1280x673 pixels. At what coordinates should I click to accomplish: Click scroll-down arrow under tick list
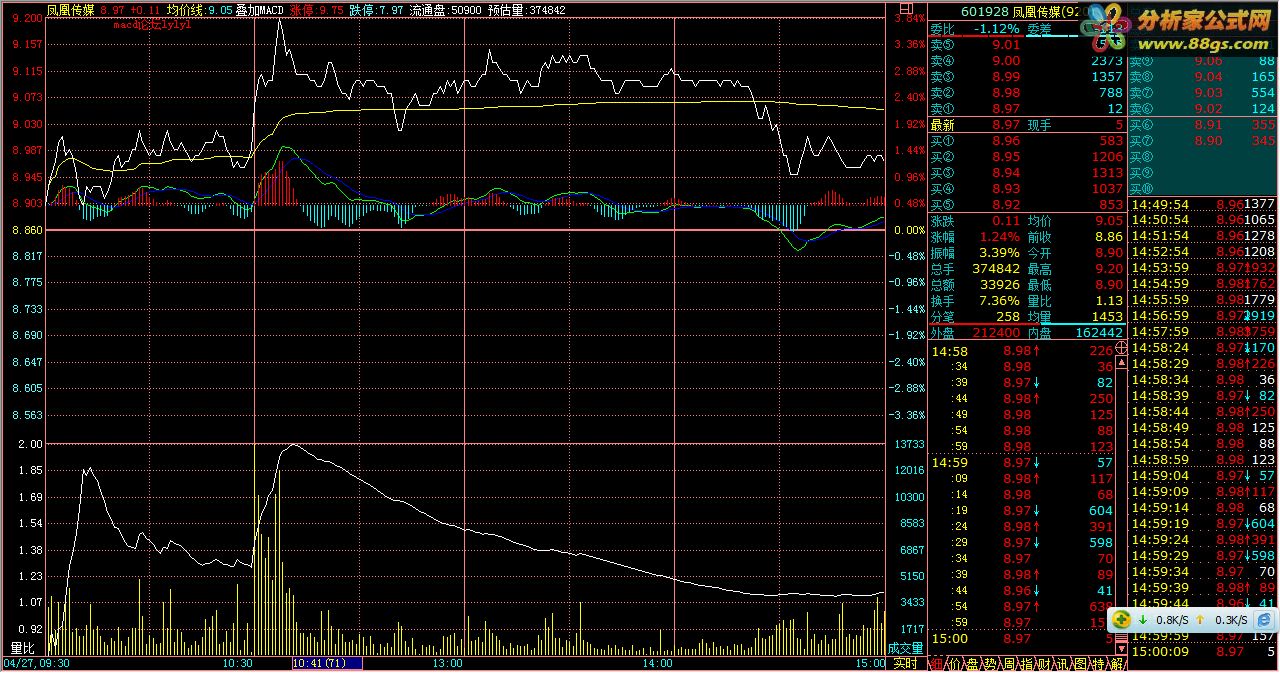click(x=1121, y=649)
